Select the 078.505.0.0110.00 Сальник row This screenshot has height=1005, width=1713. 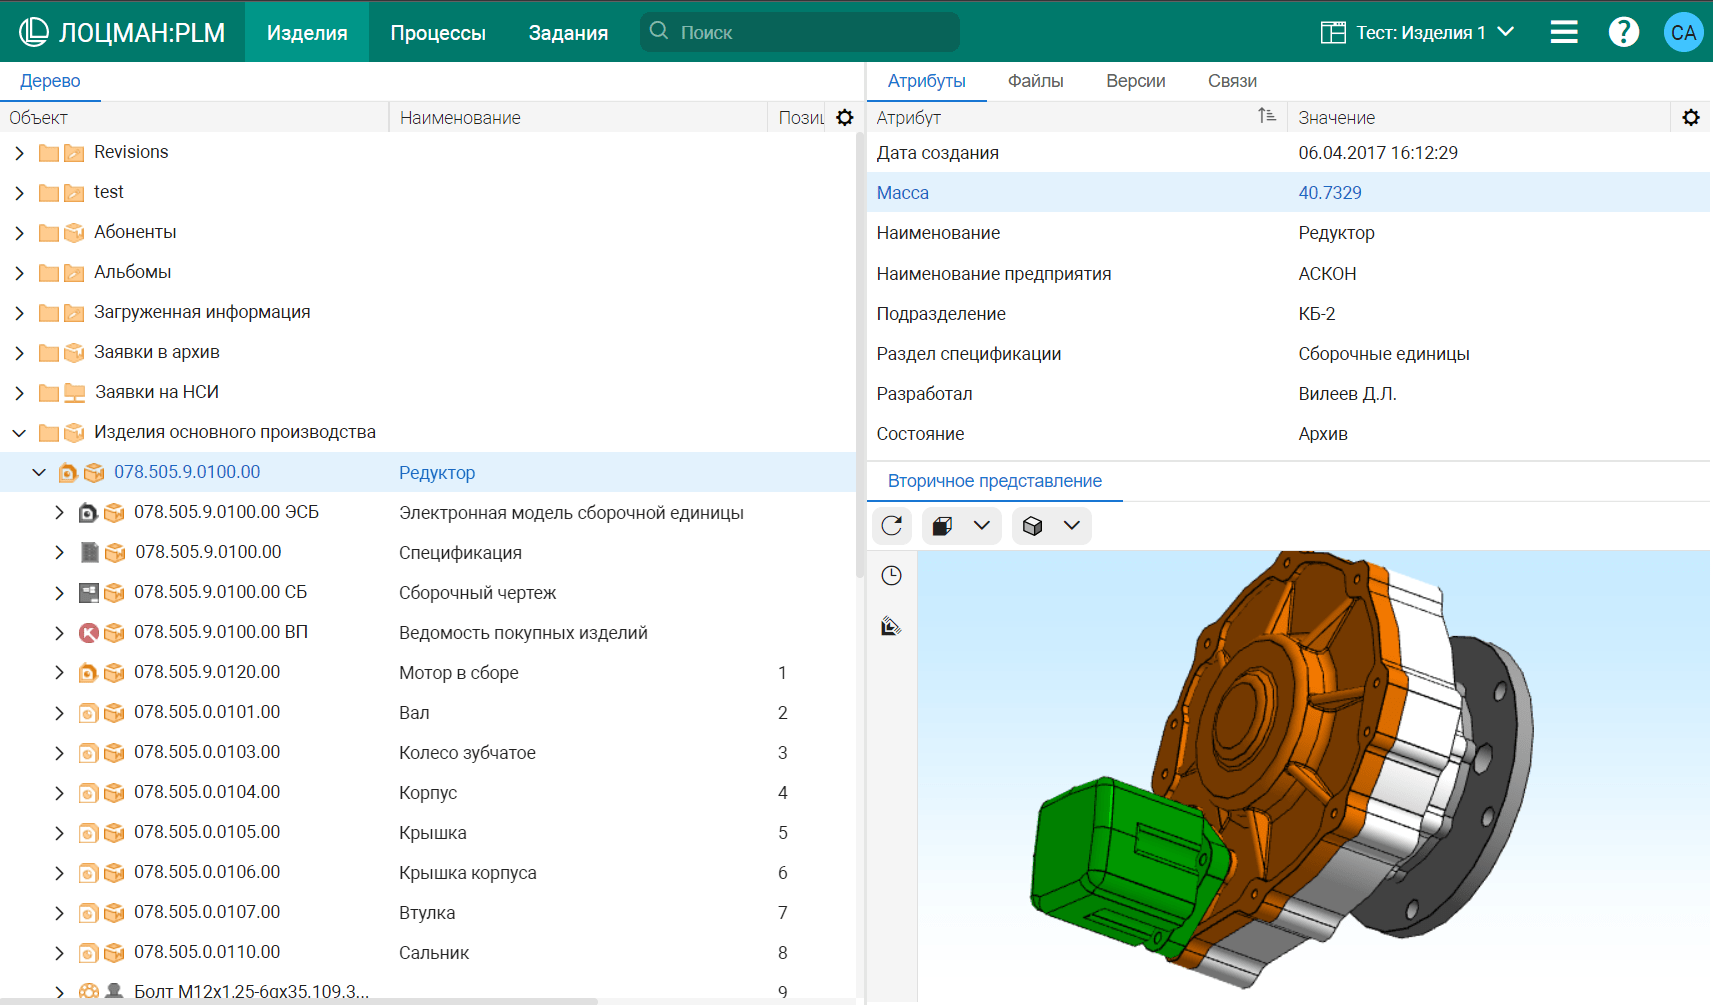(428, 952)
